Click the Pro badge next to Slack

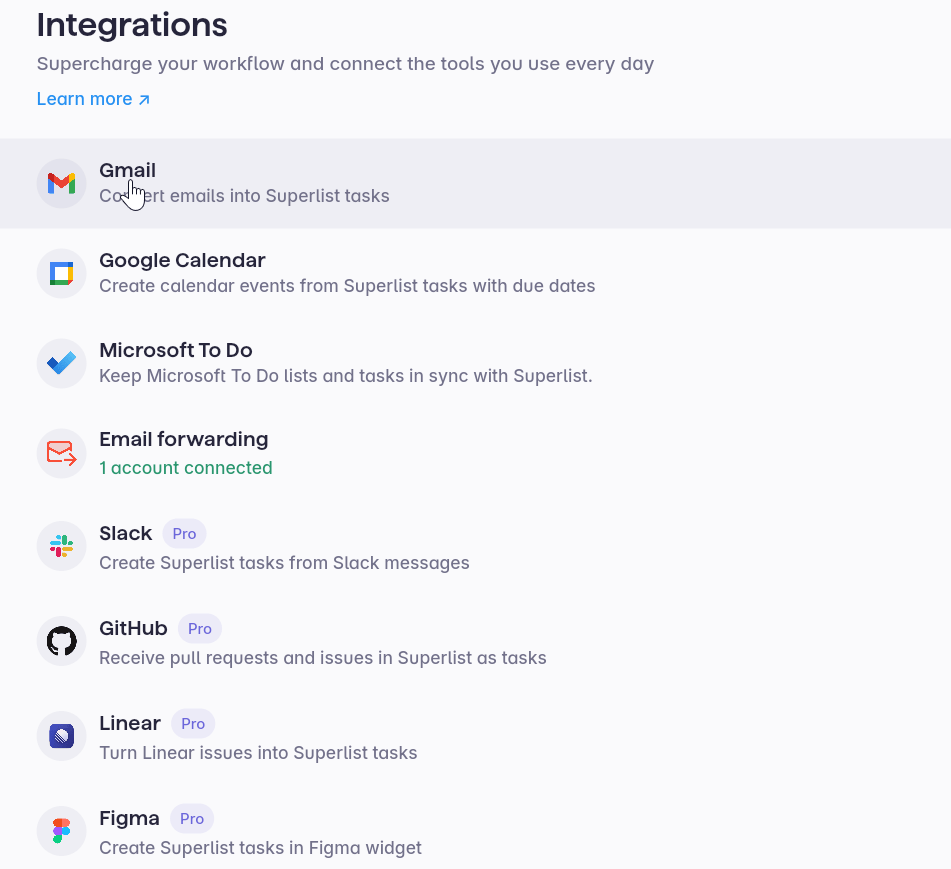point(184,534)
